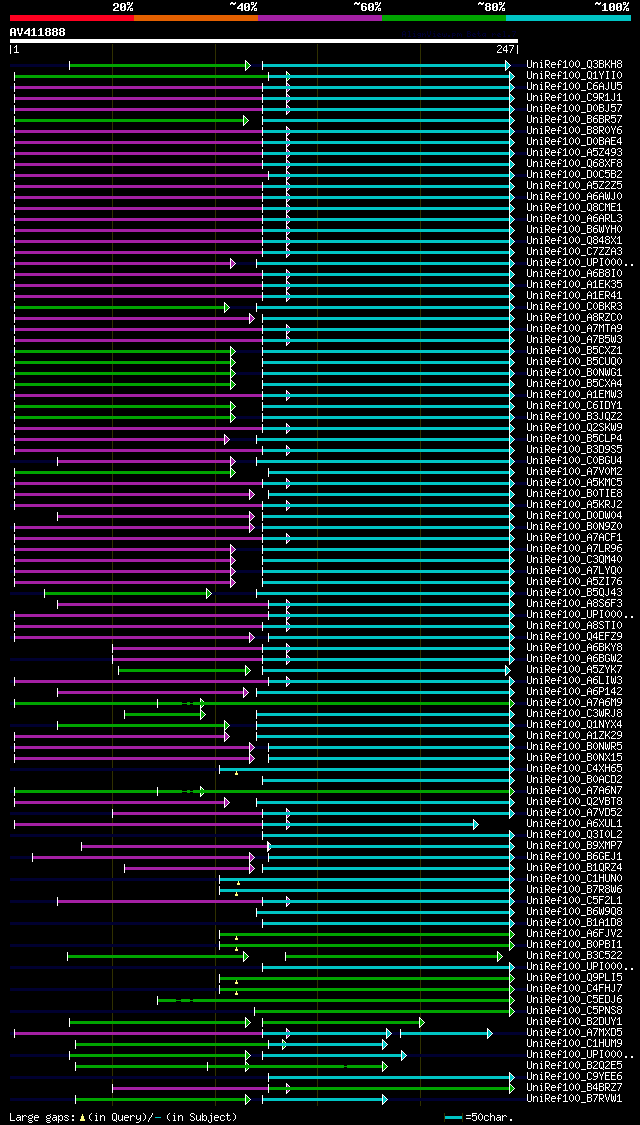640x1125 pixels.
Task: Click the white query sequence bar
Action: tap(263, 41)
